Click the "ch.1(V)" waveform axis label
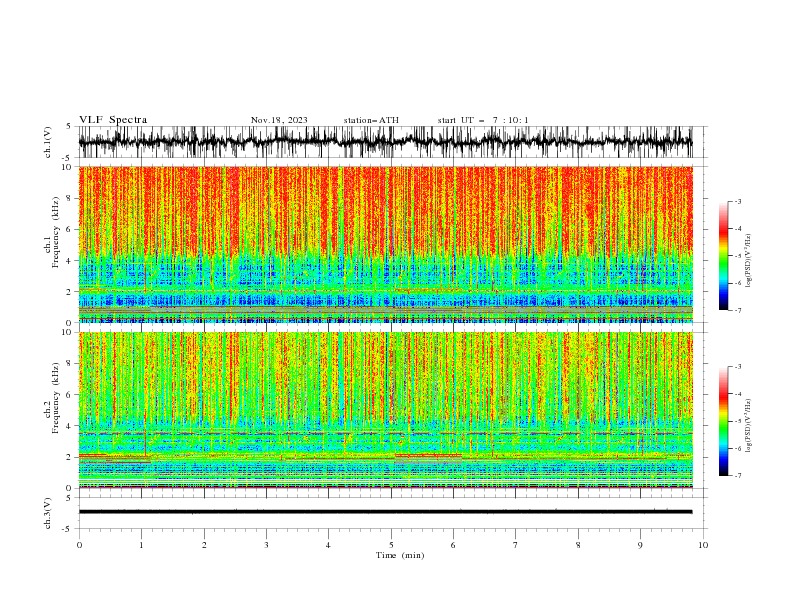This screenshot has height=612, width=792. (x=47, y=142)
